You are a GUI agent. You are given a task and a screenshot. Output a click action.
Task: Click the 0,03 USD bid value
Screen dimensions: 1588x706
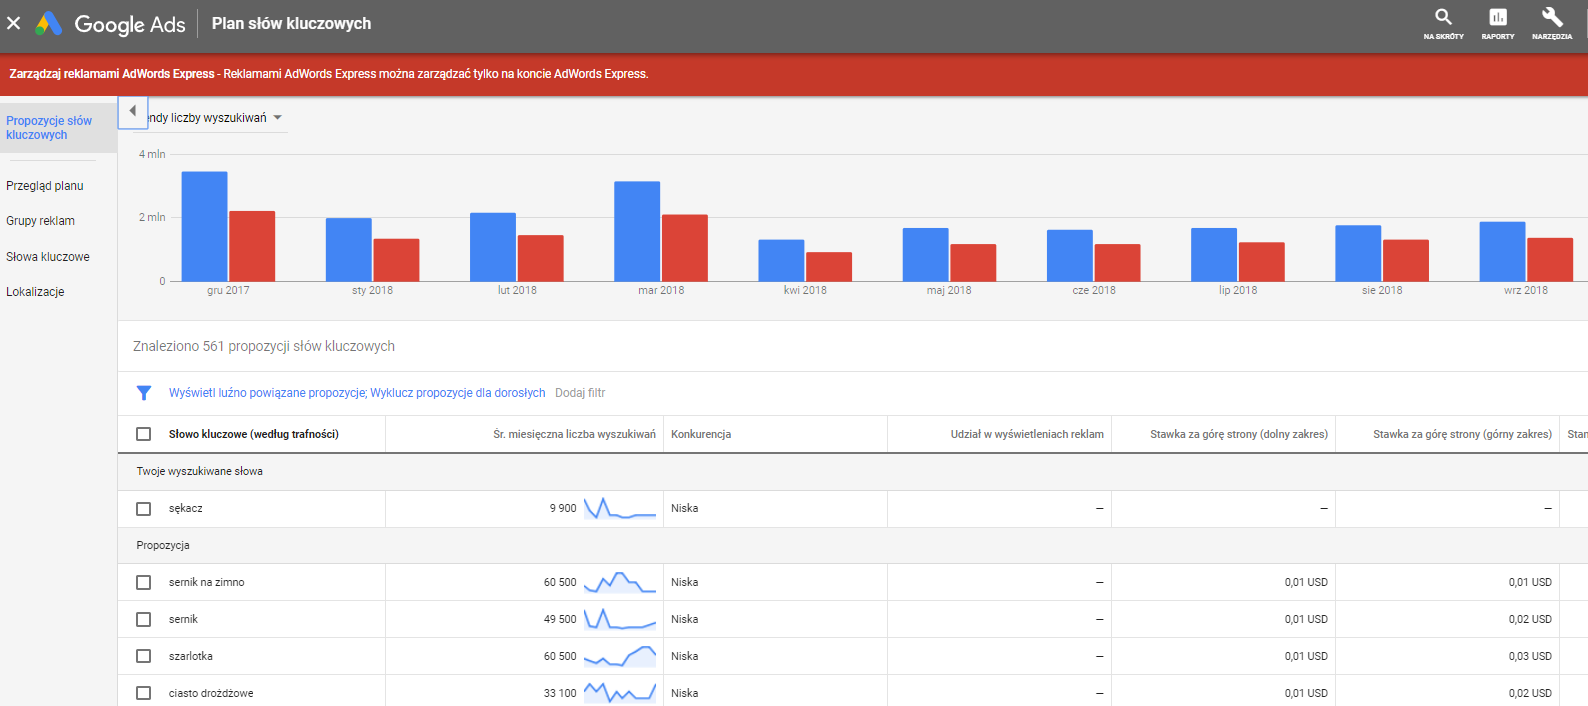[x=1530, y=656]
